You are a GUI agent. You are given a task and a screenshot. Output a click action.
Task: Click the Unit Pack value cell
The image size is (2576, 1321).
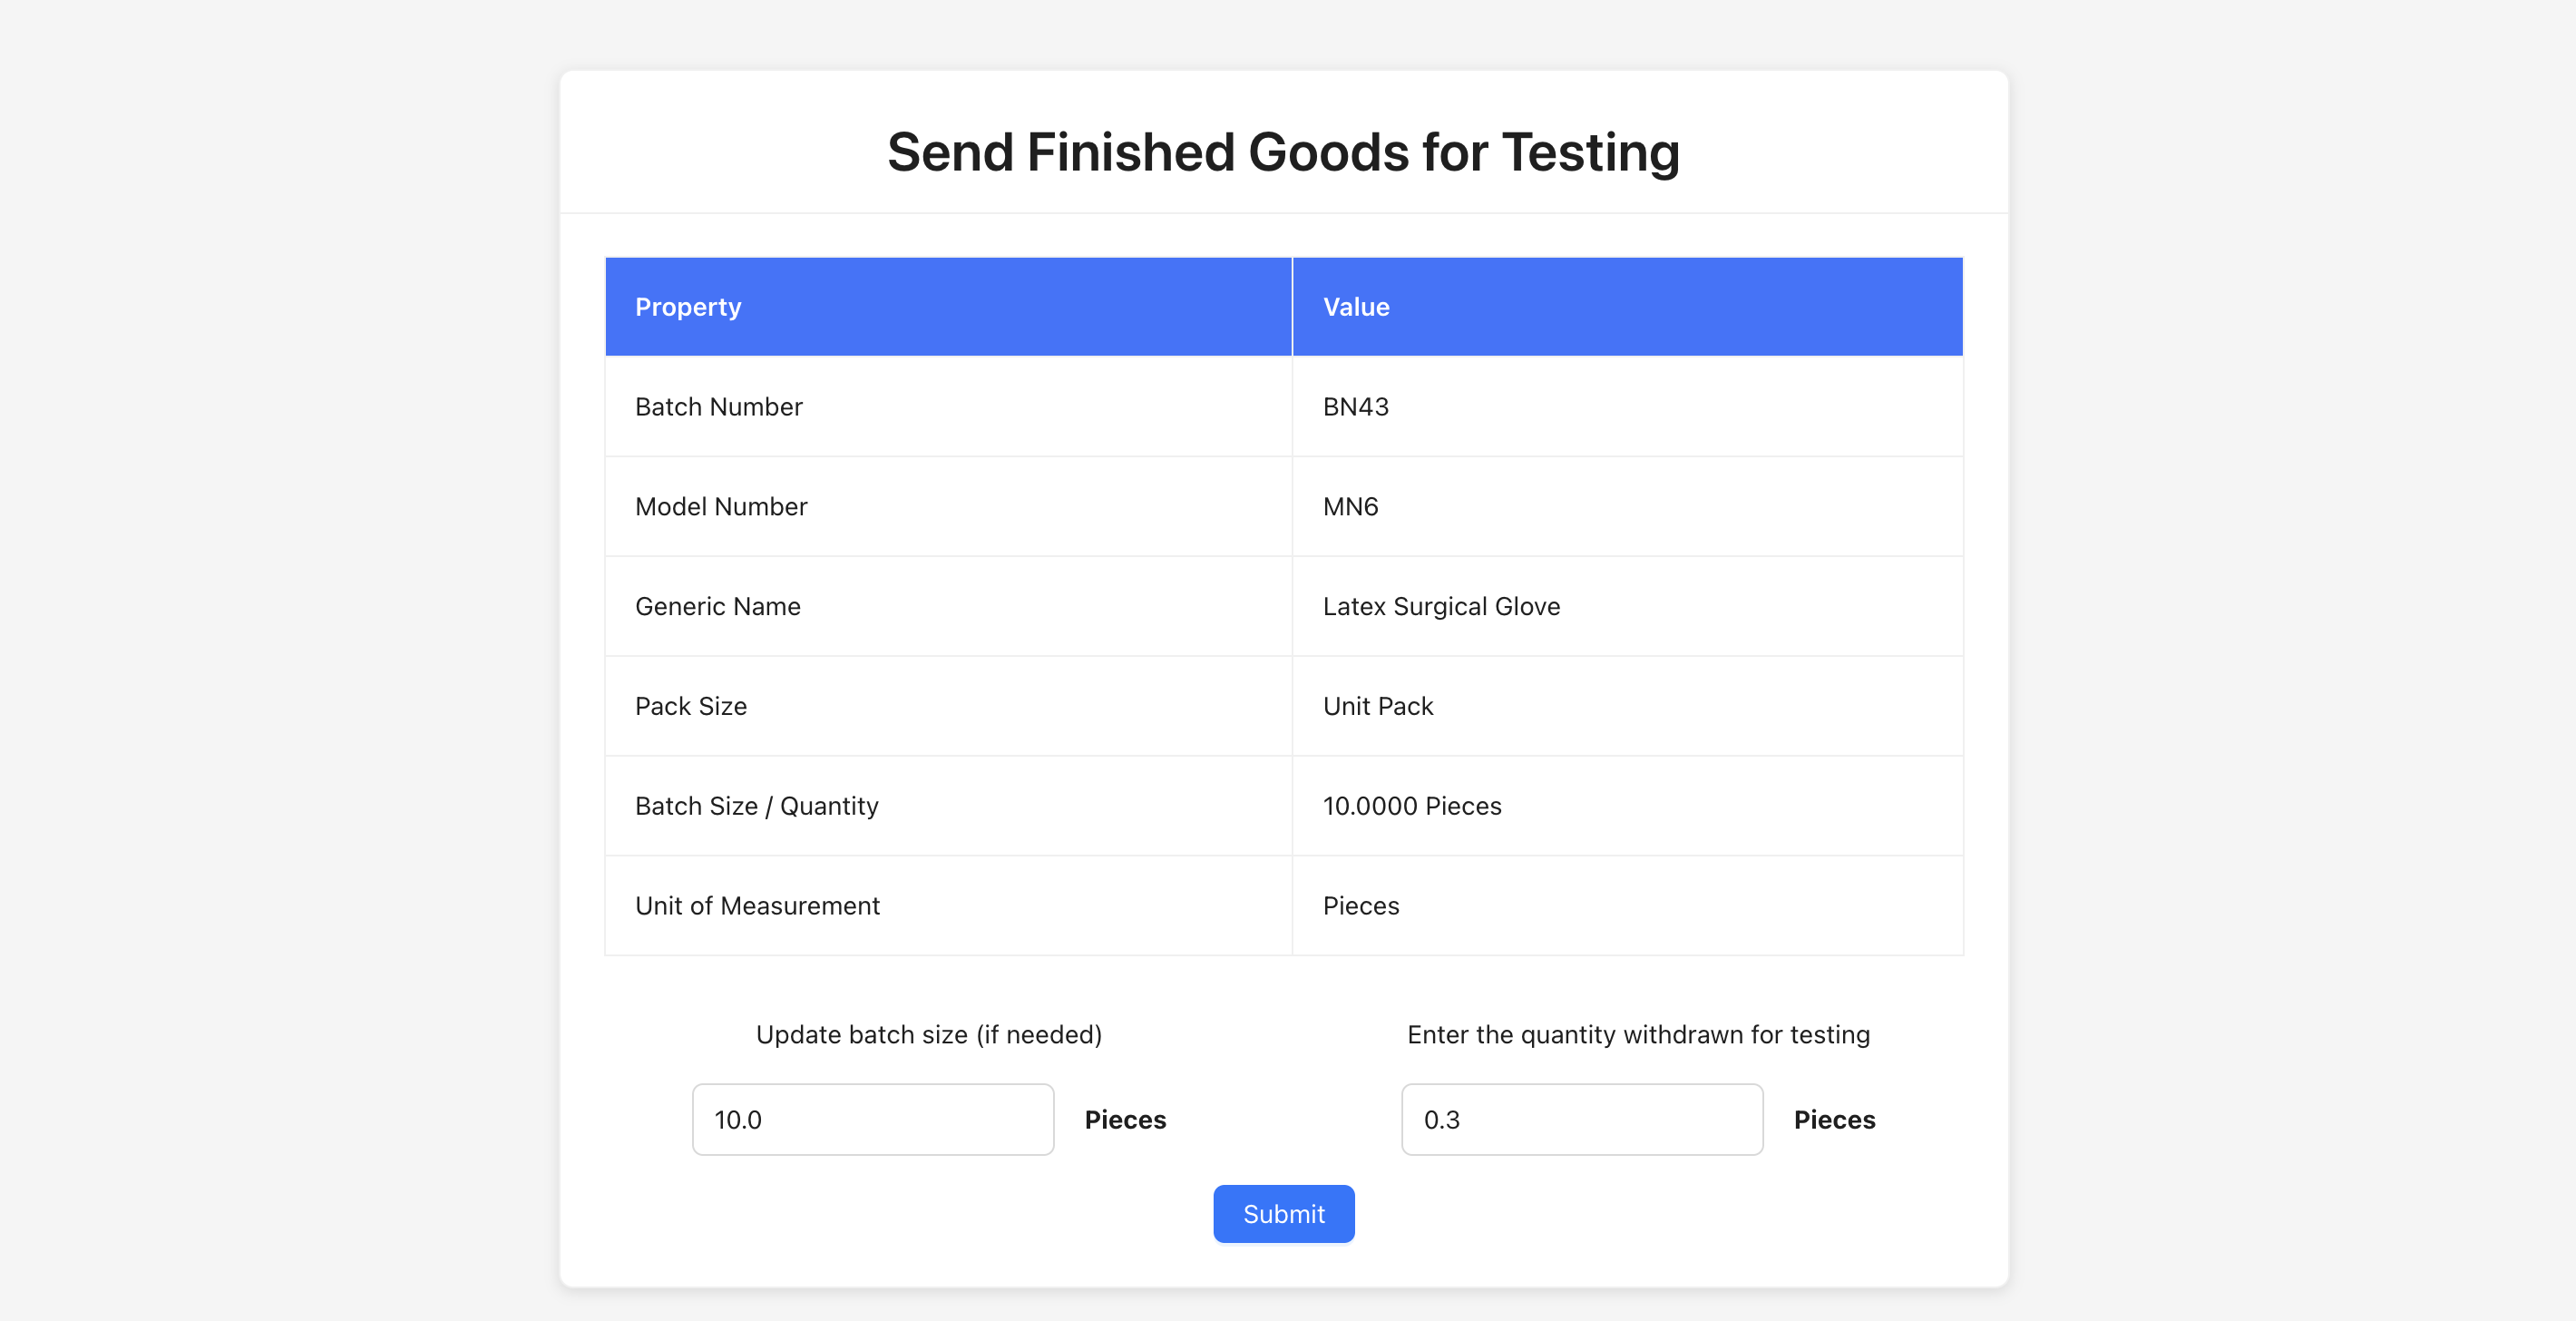[1378, 706]
